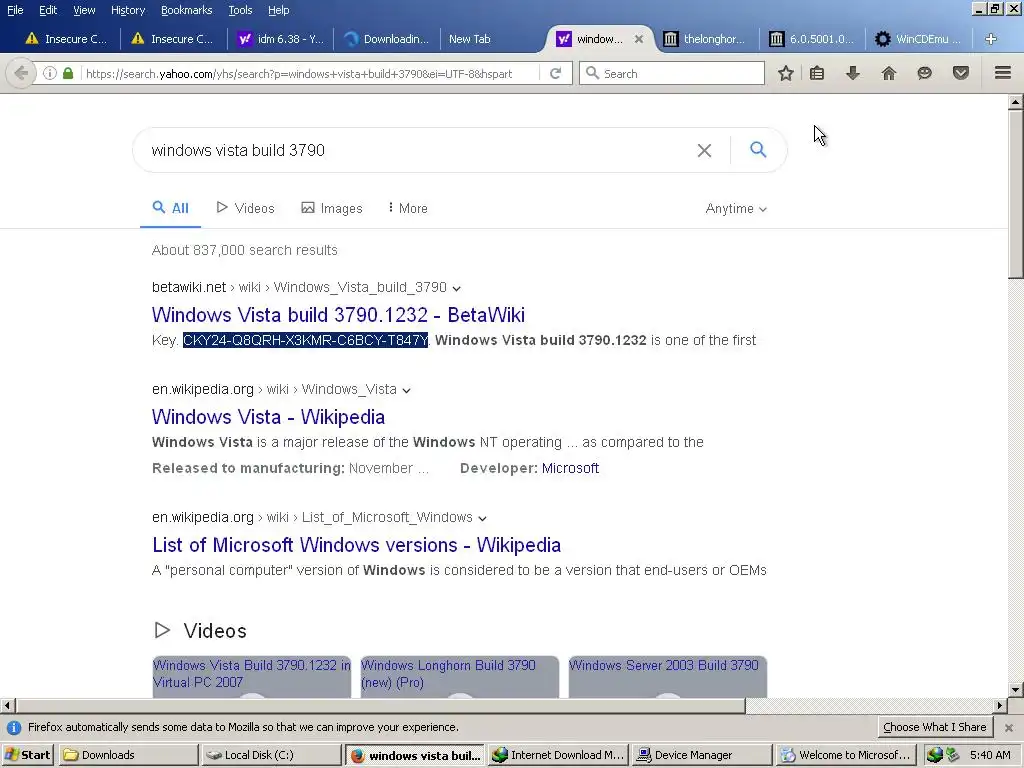Image resolution: width=1024 pixels, height=768 pixels.
Task: Click the Choose What I Share button
Action: point(935,727)
